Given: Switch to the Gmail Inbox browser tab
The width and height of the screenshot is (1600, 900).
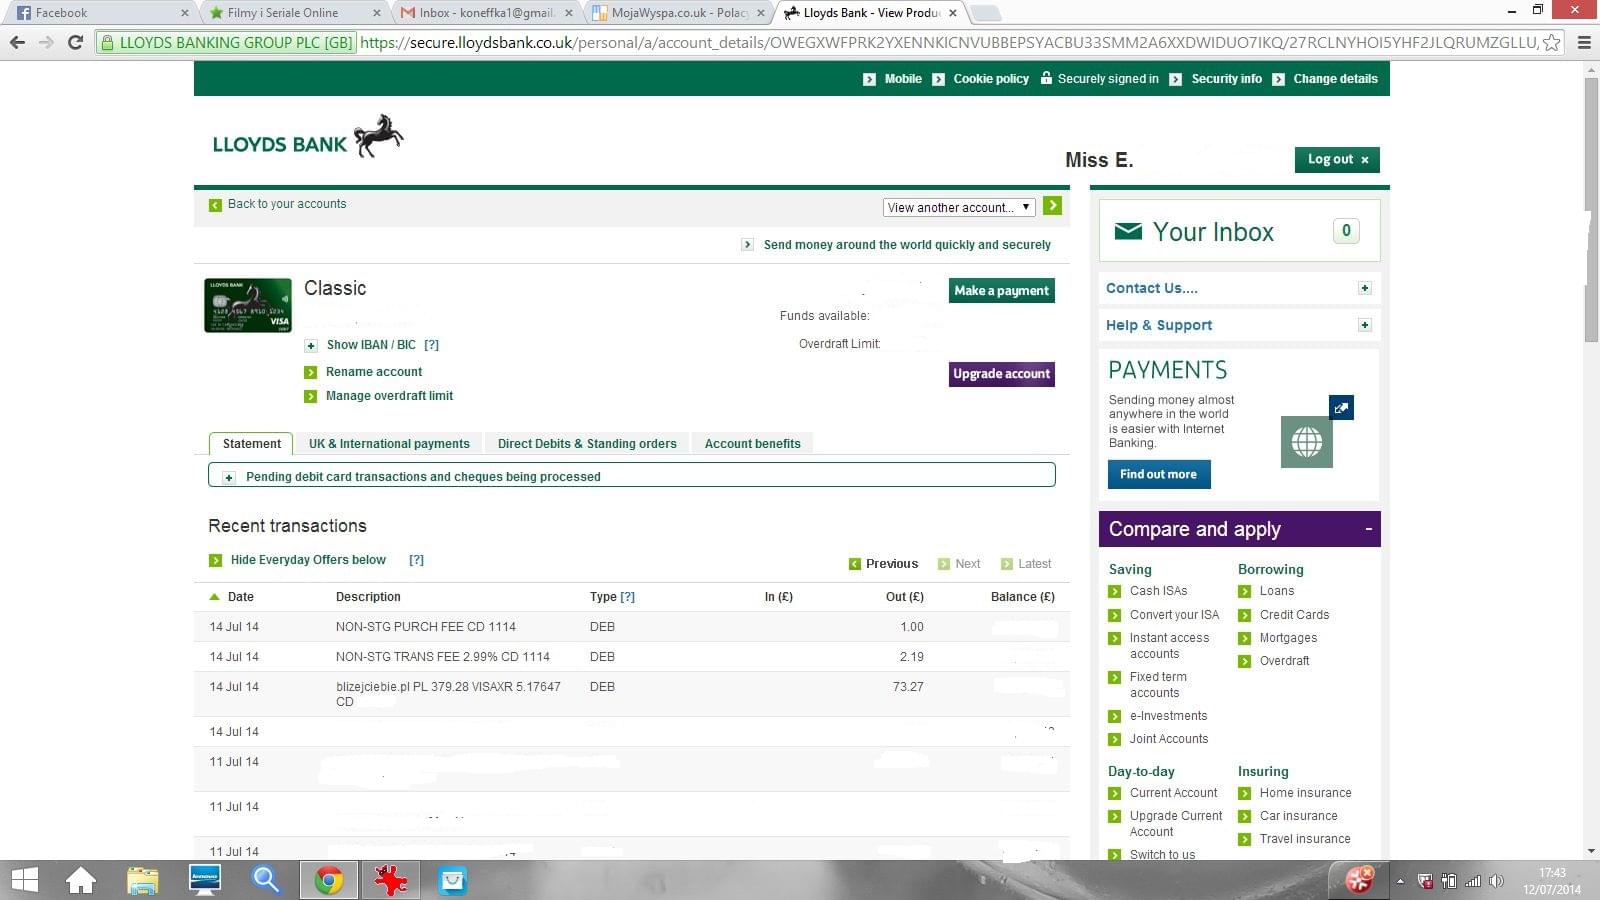Looking at the screenshot, I should [484, 13].
